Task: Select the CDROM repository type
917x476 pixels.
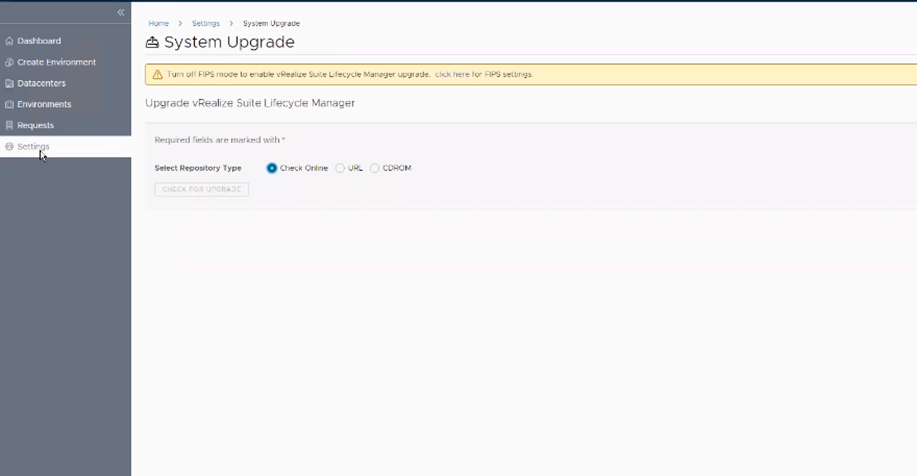Action: (374, 168)
